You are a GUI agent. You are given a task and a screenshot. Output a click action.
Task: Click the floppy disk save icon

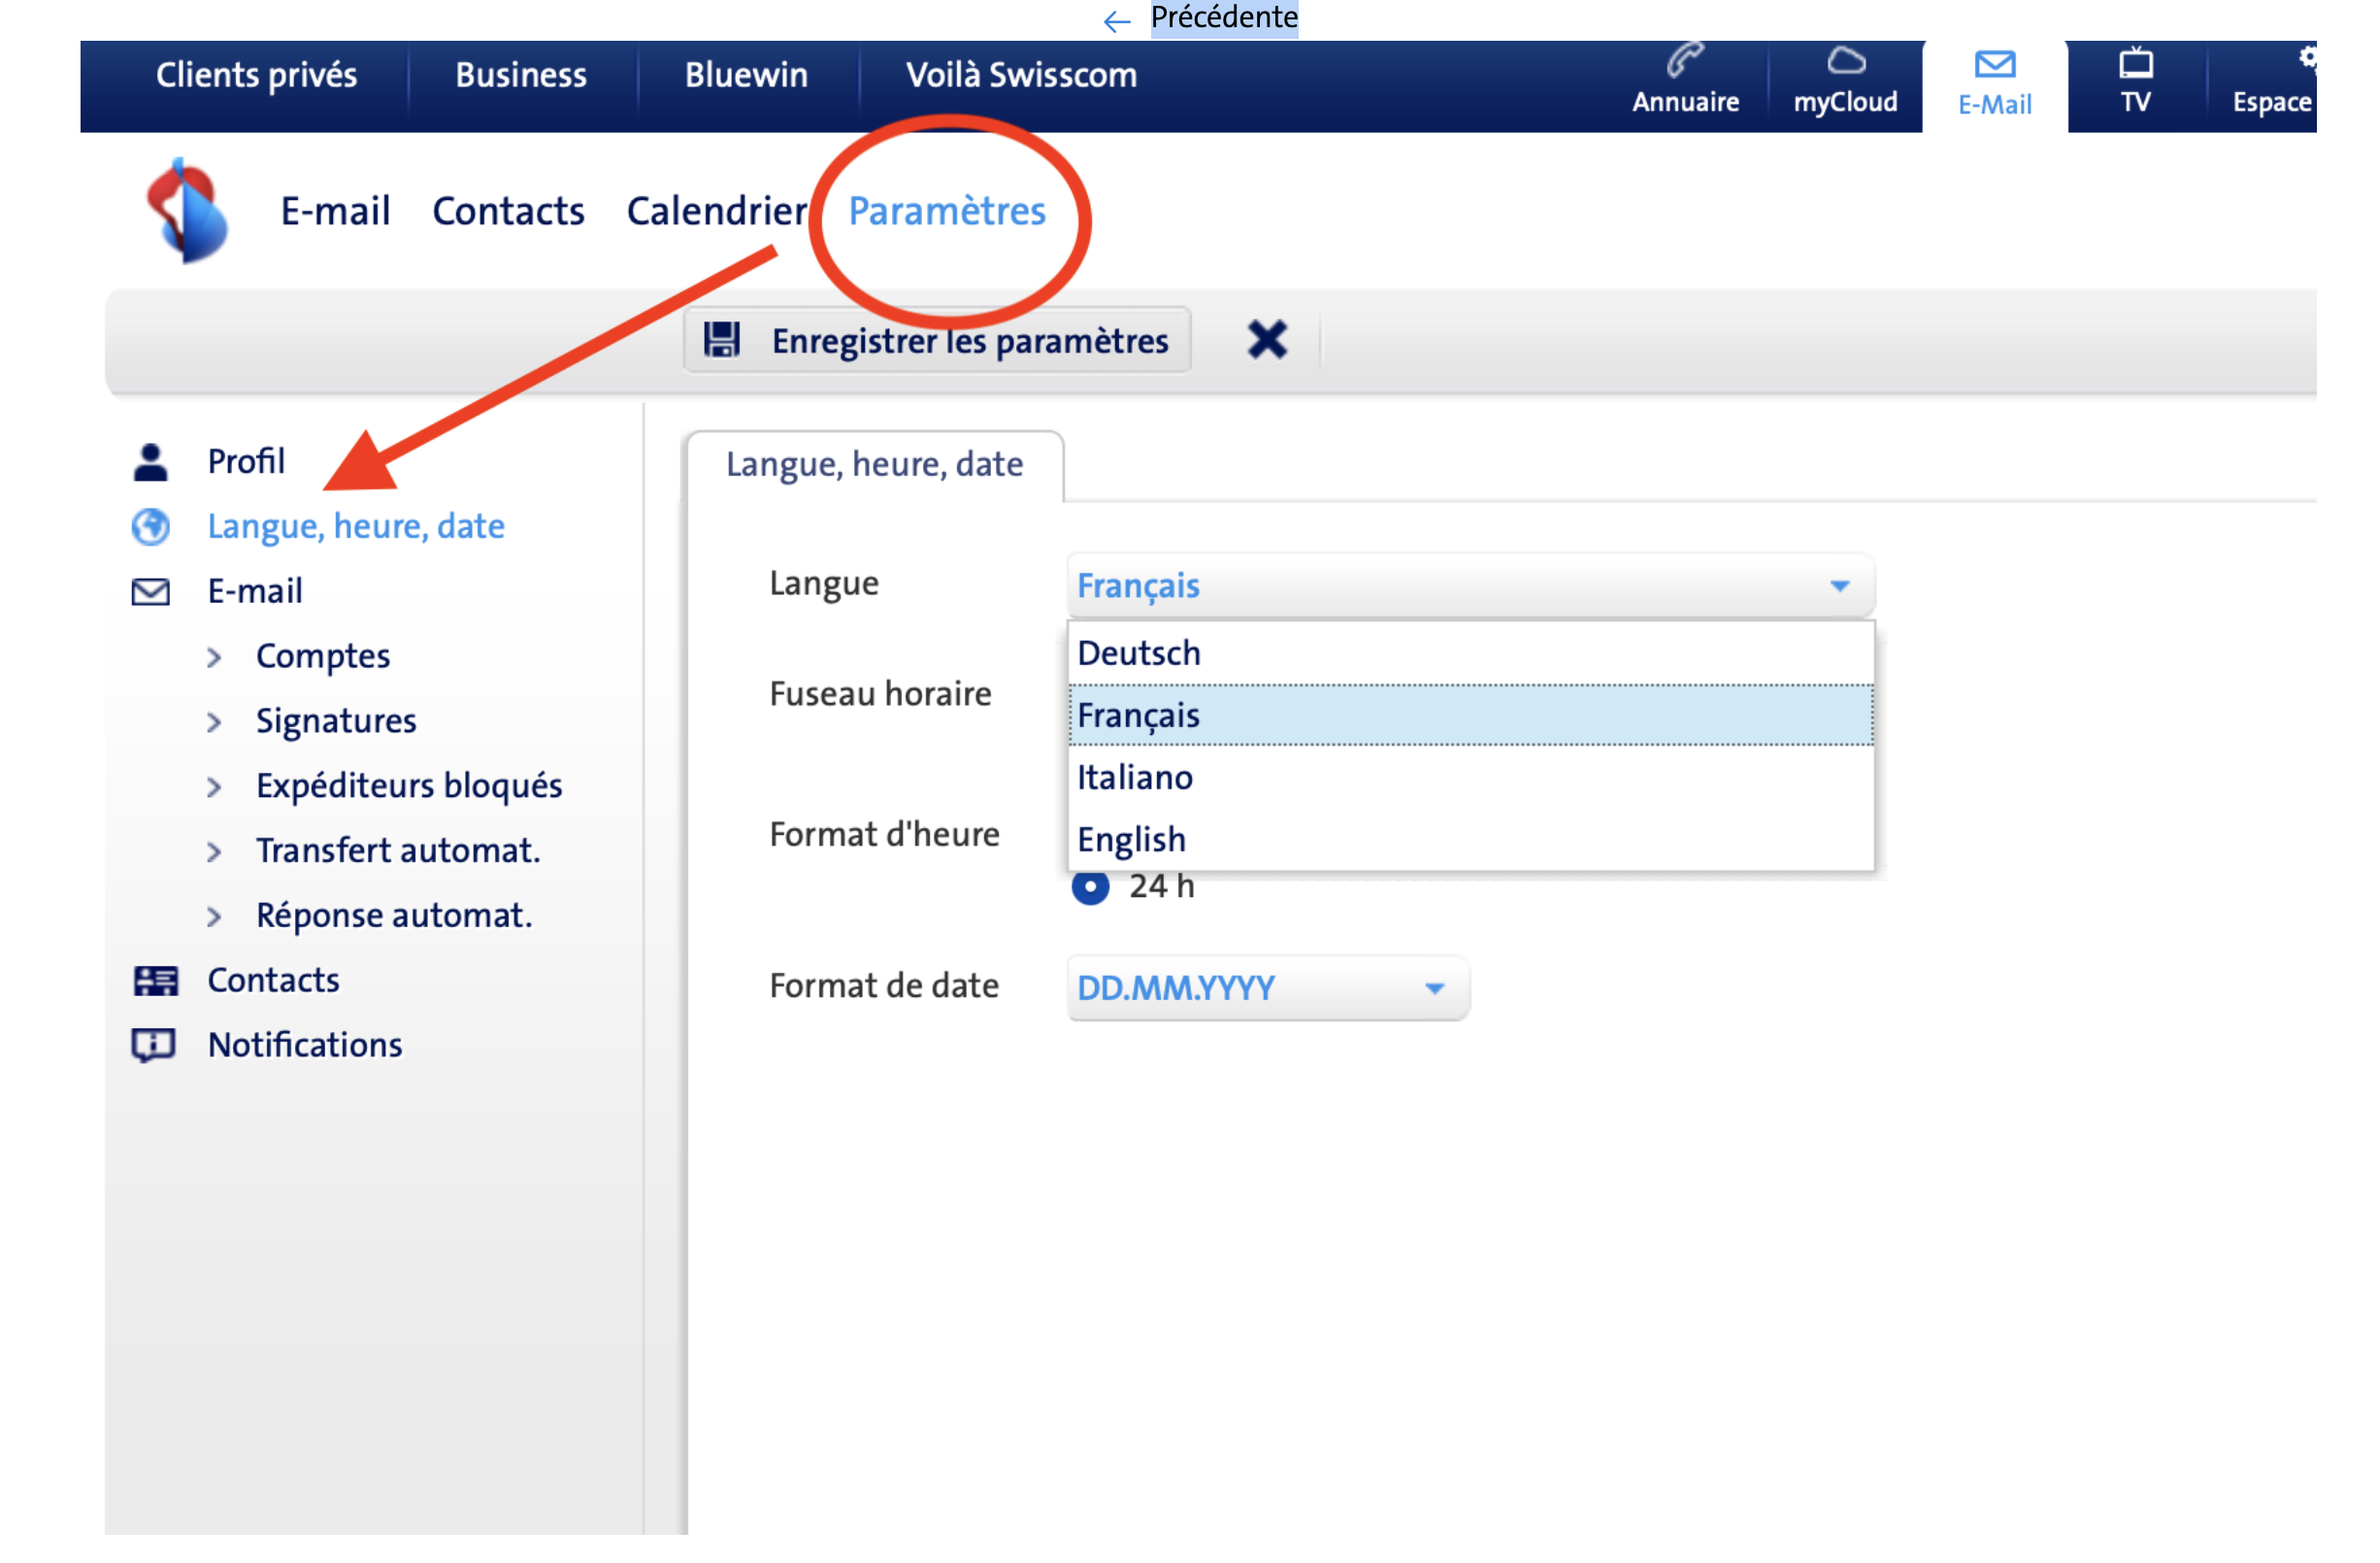click(x=721, y=340)
